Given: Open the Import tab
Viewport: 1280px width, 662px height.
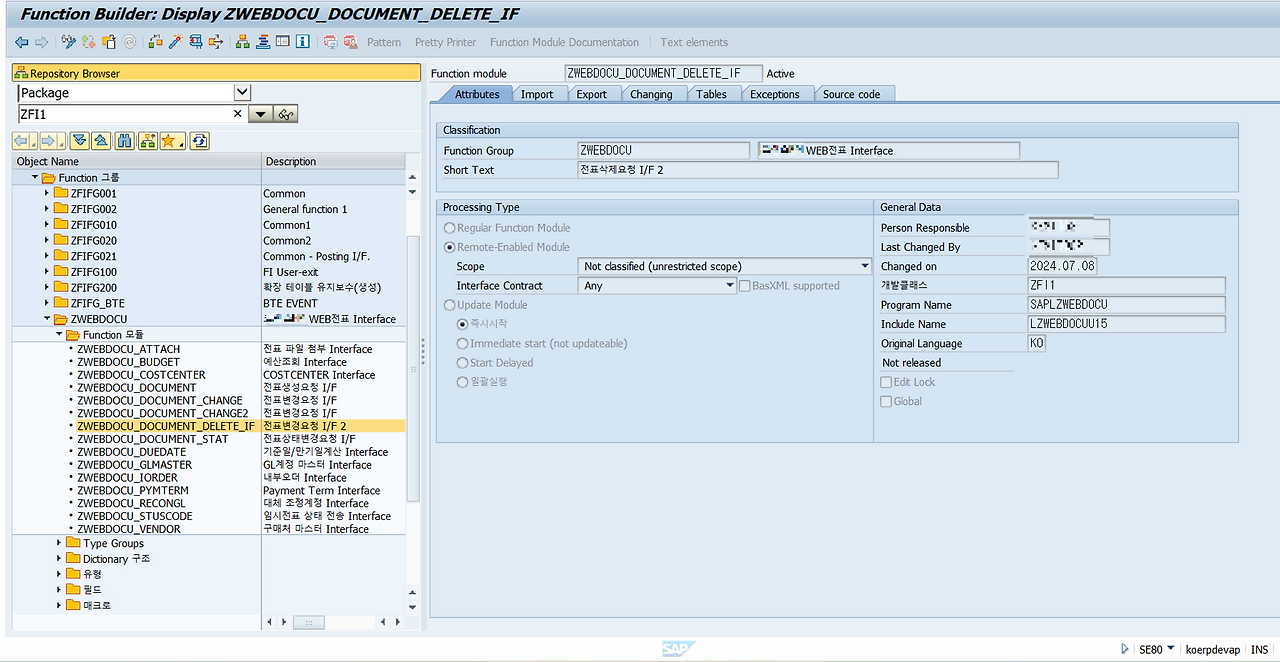Looking at the screenshot, I should (x=539, y=93).
